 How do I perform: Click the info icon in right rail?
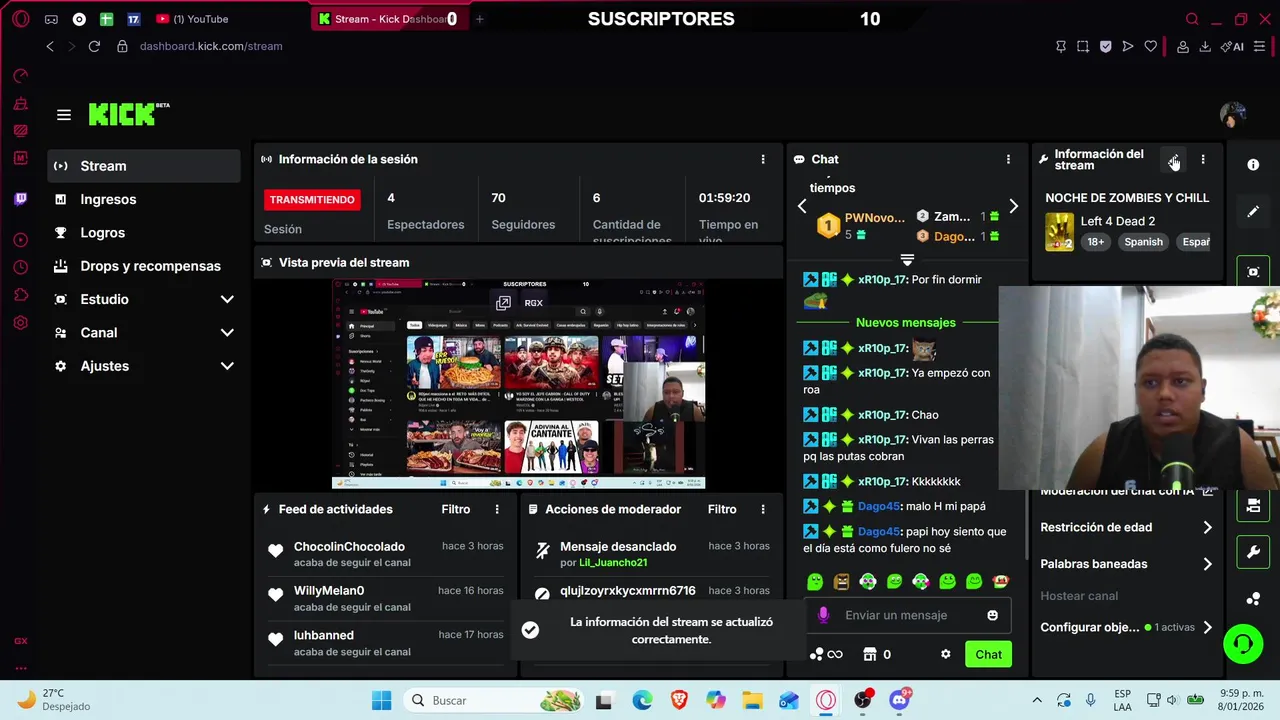tap(1253, 164)
